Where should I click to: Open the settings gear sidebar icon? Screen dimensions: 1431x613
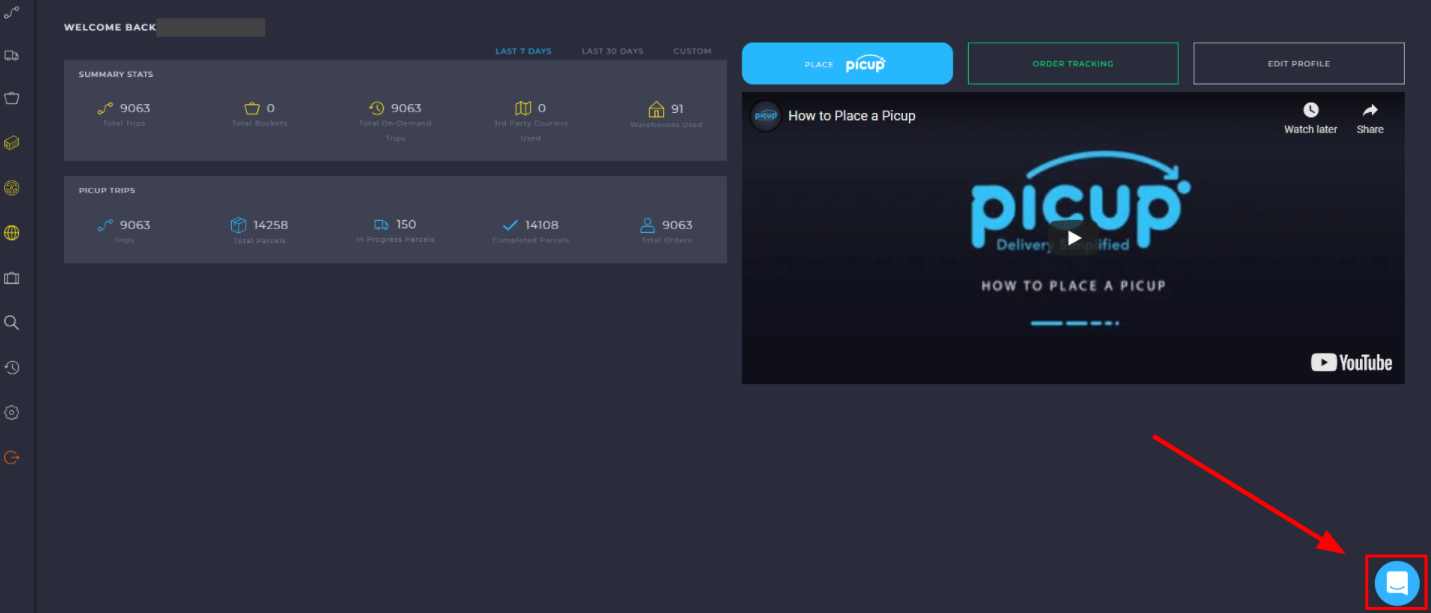pos(12,412)
